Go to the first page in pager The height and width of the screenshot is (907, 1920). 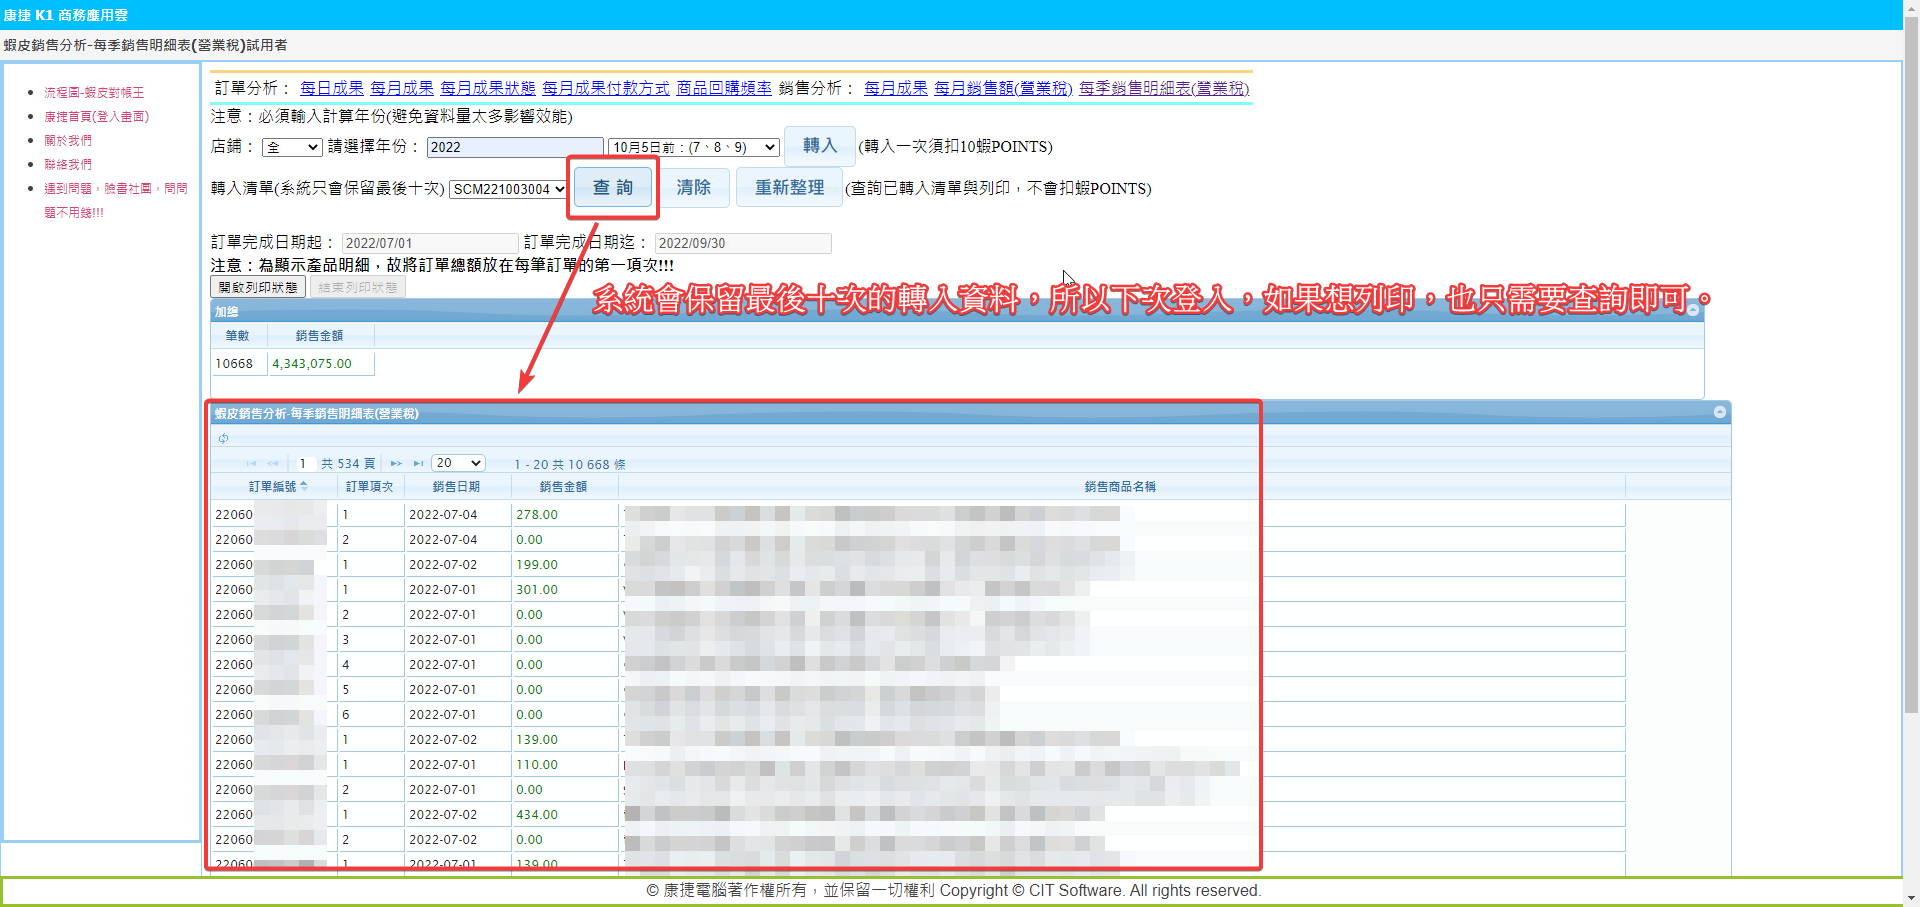(251, 464)
